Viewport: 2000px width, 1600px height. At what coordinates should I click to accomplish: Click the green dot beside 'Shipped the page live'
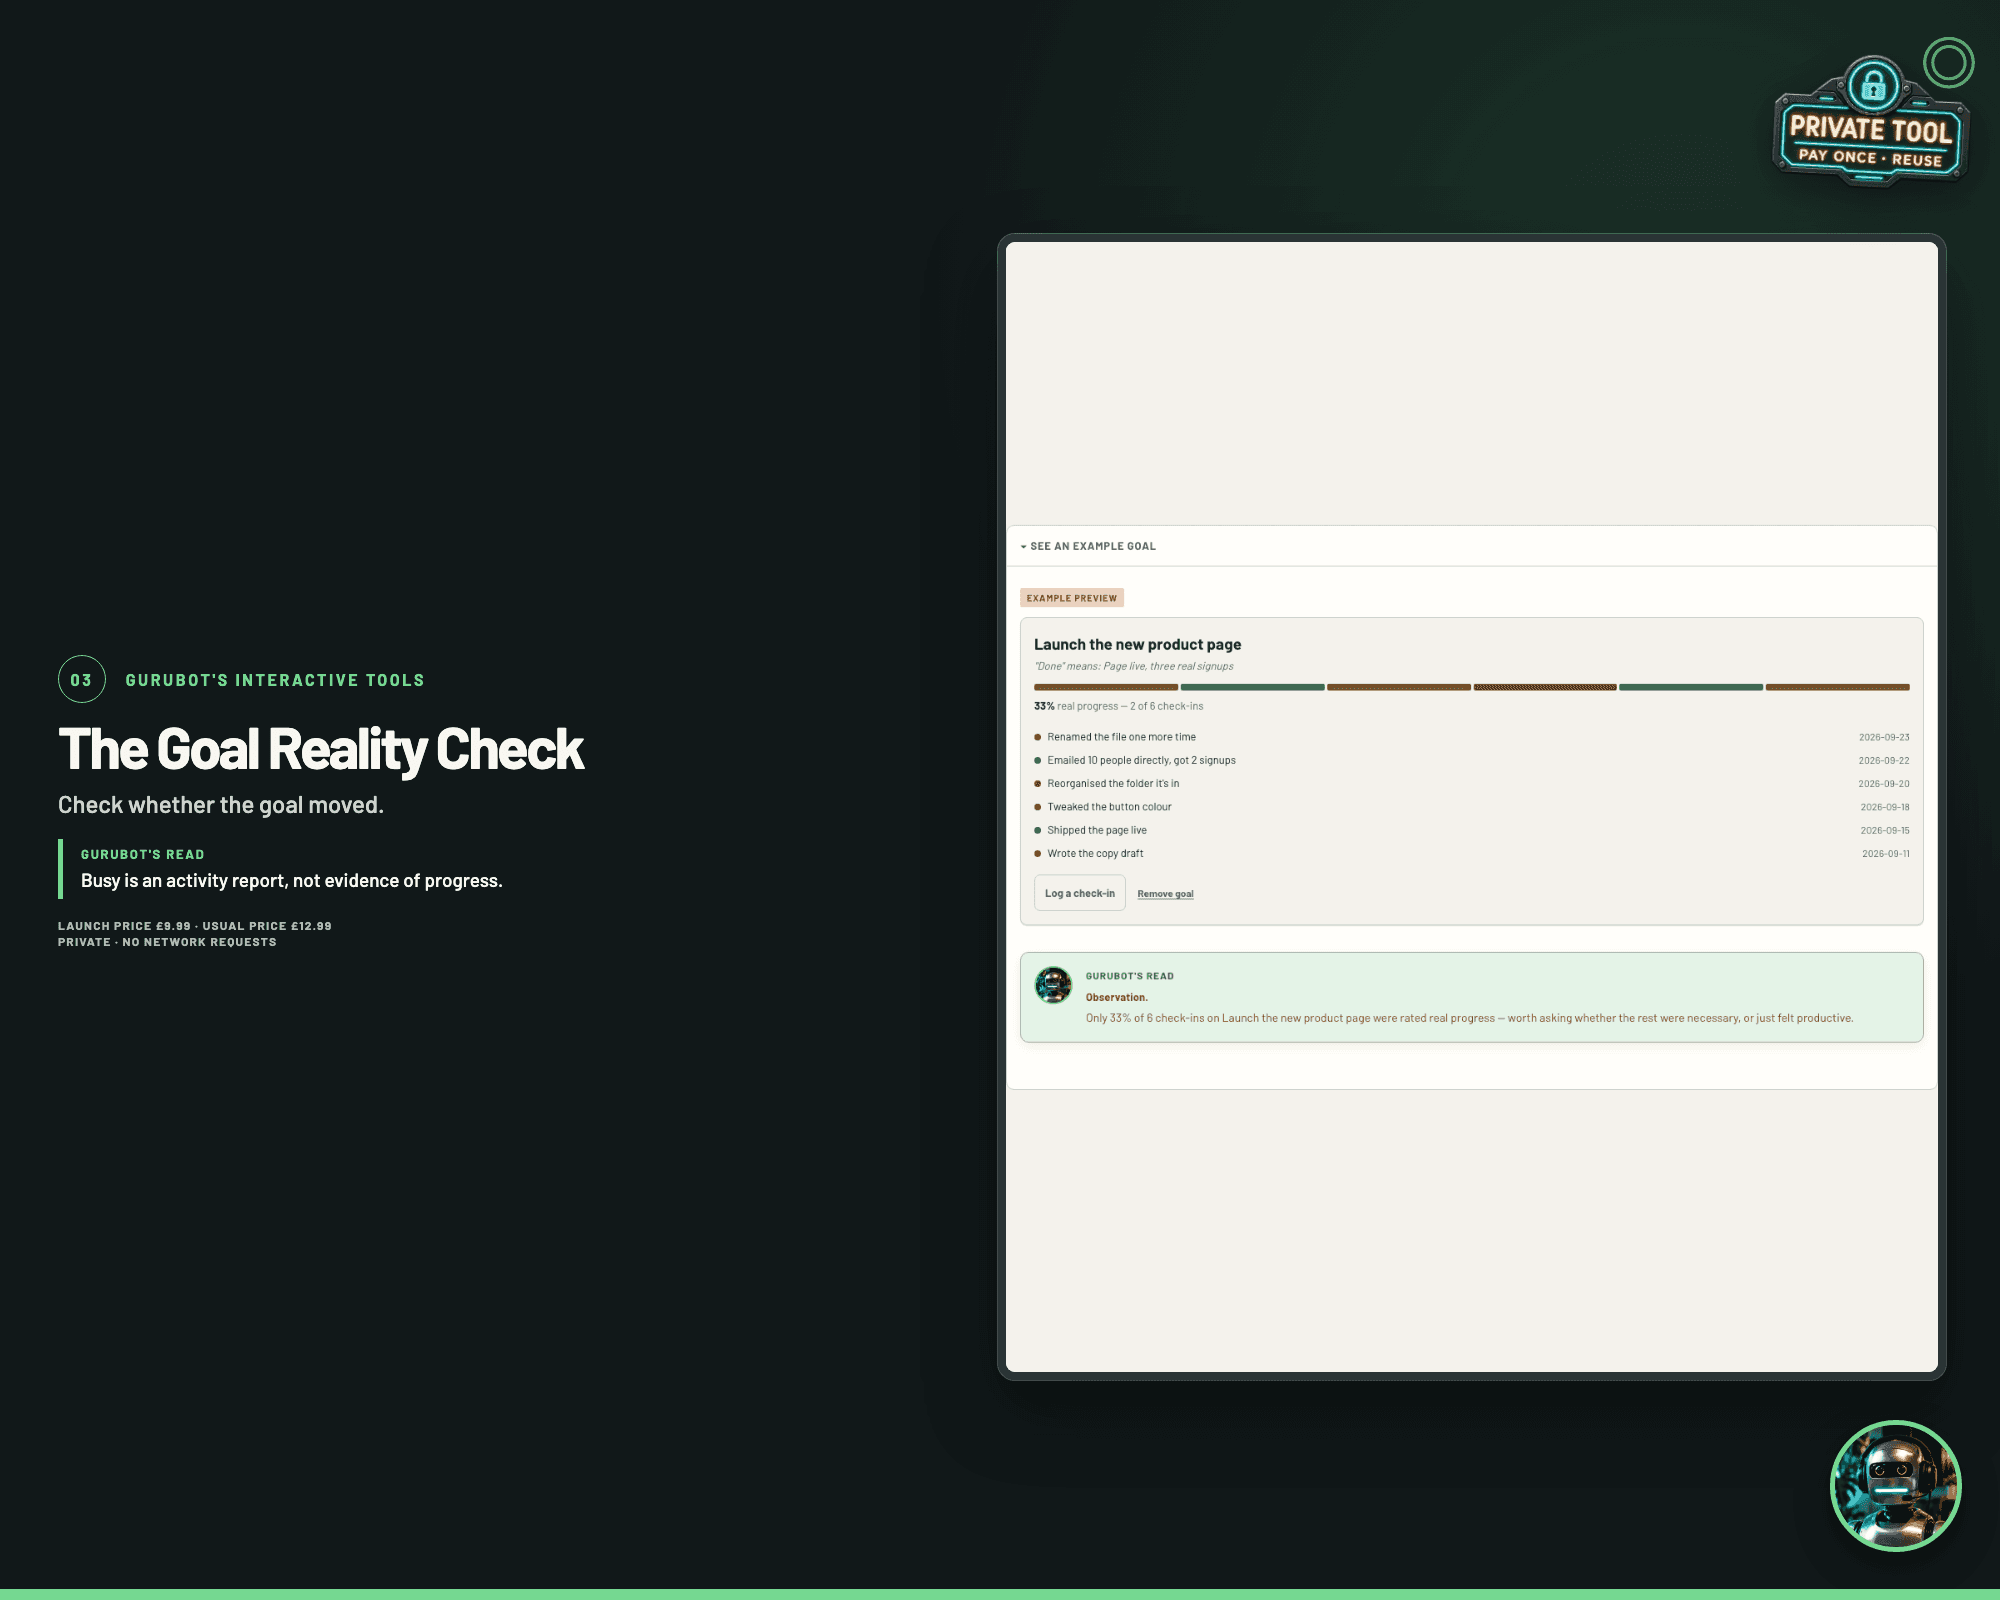pyautogui.click(x=1037, y=830)
